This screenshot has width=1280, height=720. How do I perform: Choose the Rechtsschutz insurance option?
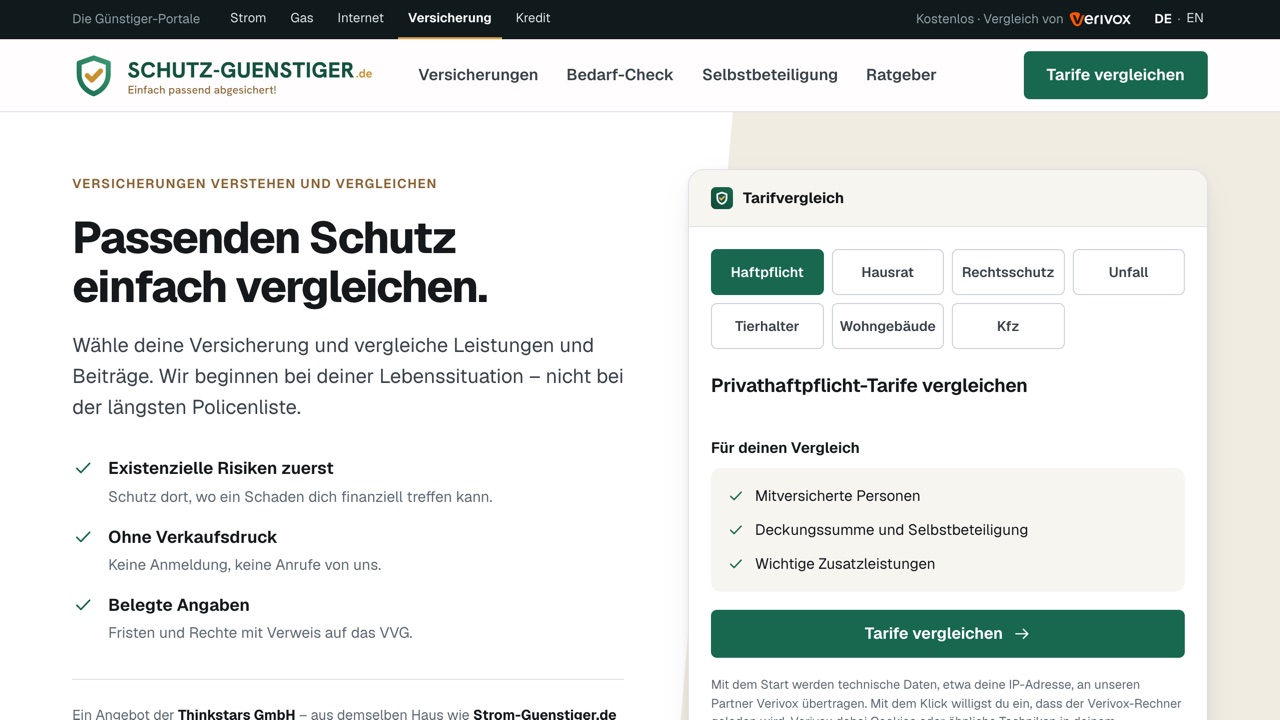1008,272
